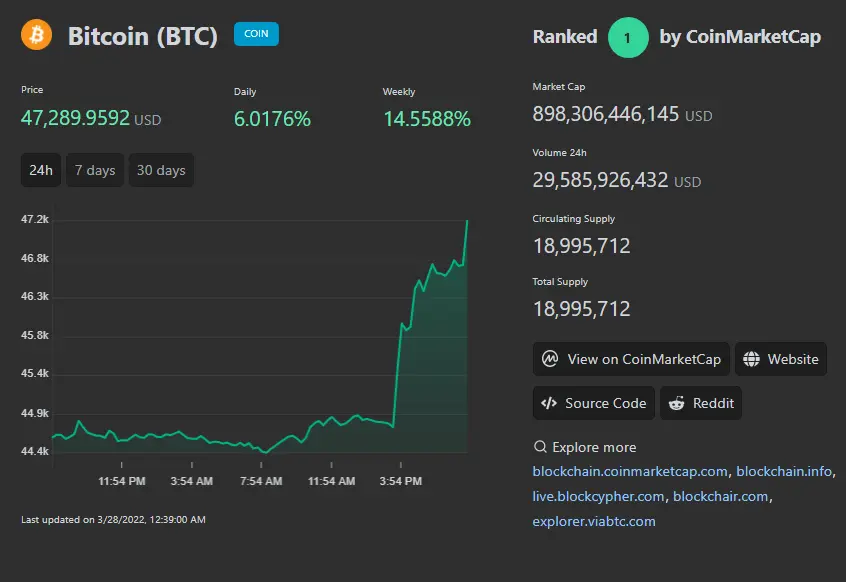846x582 pixels.
Task: Click the Bitcoin (BTC) title
Action: (143, 36)
